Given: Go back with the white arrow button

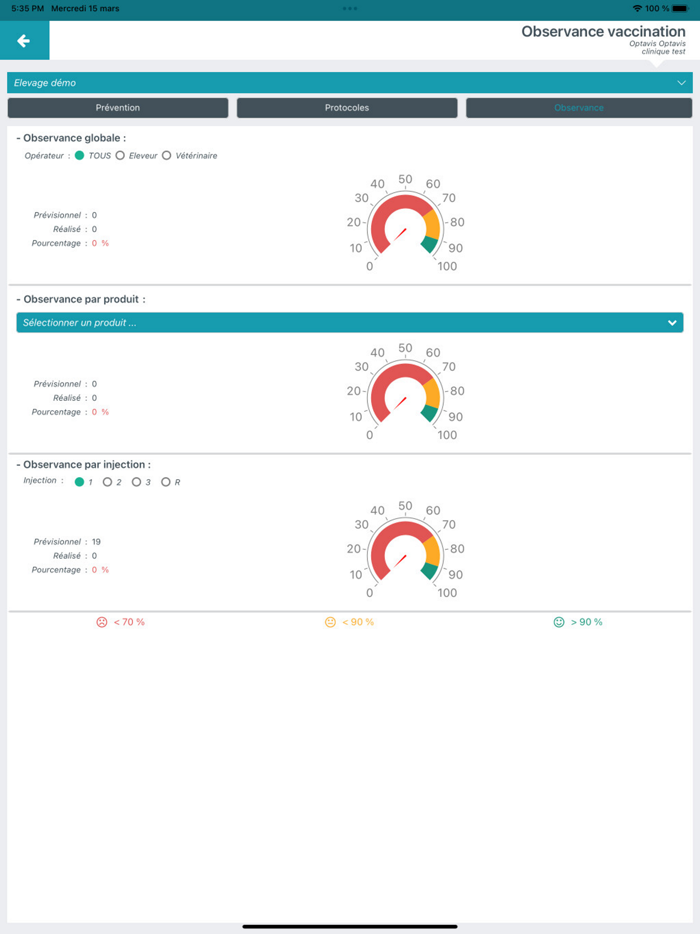Looking at the screenshot, I should click(24, 41).
